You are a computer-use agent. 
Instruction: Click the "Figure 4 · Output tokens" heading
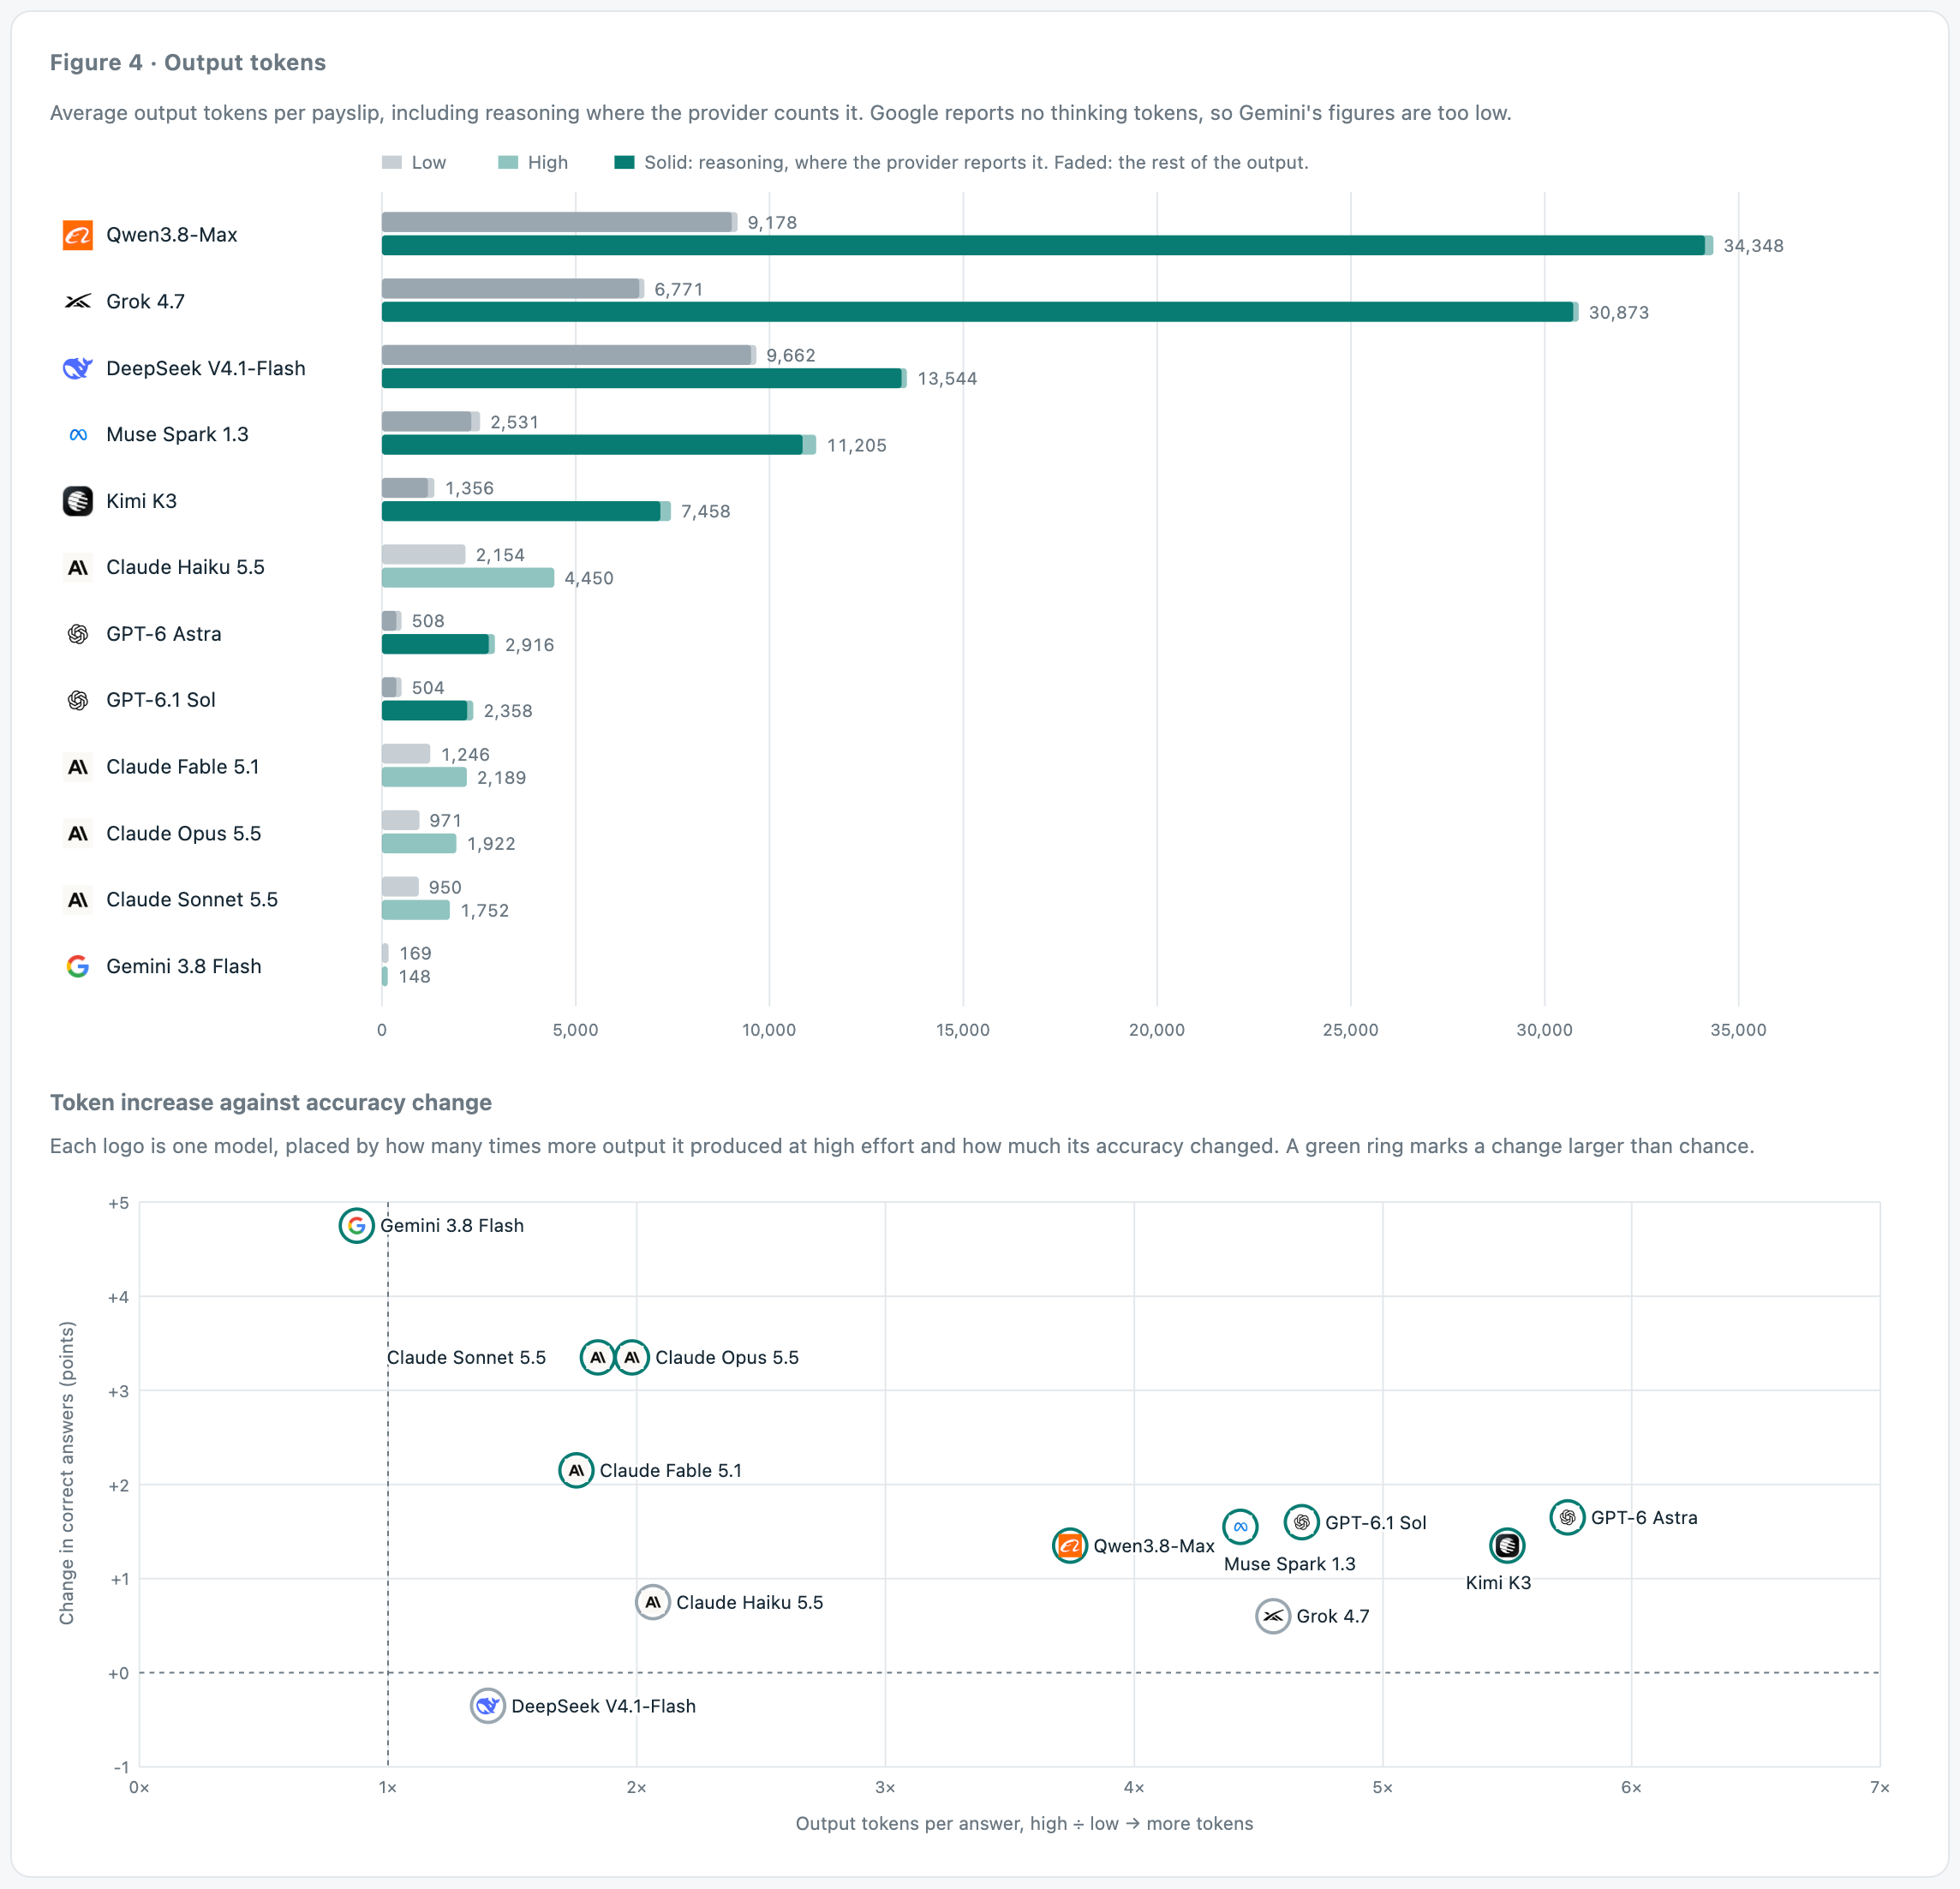coord(188,62)
